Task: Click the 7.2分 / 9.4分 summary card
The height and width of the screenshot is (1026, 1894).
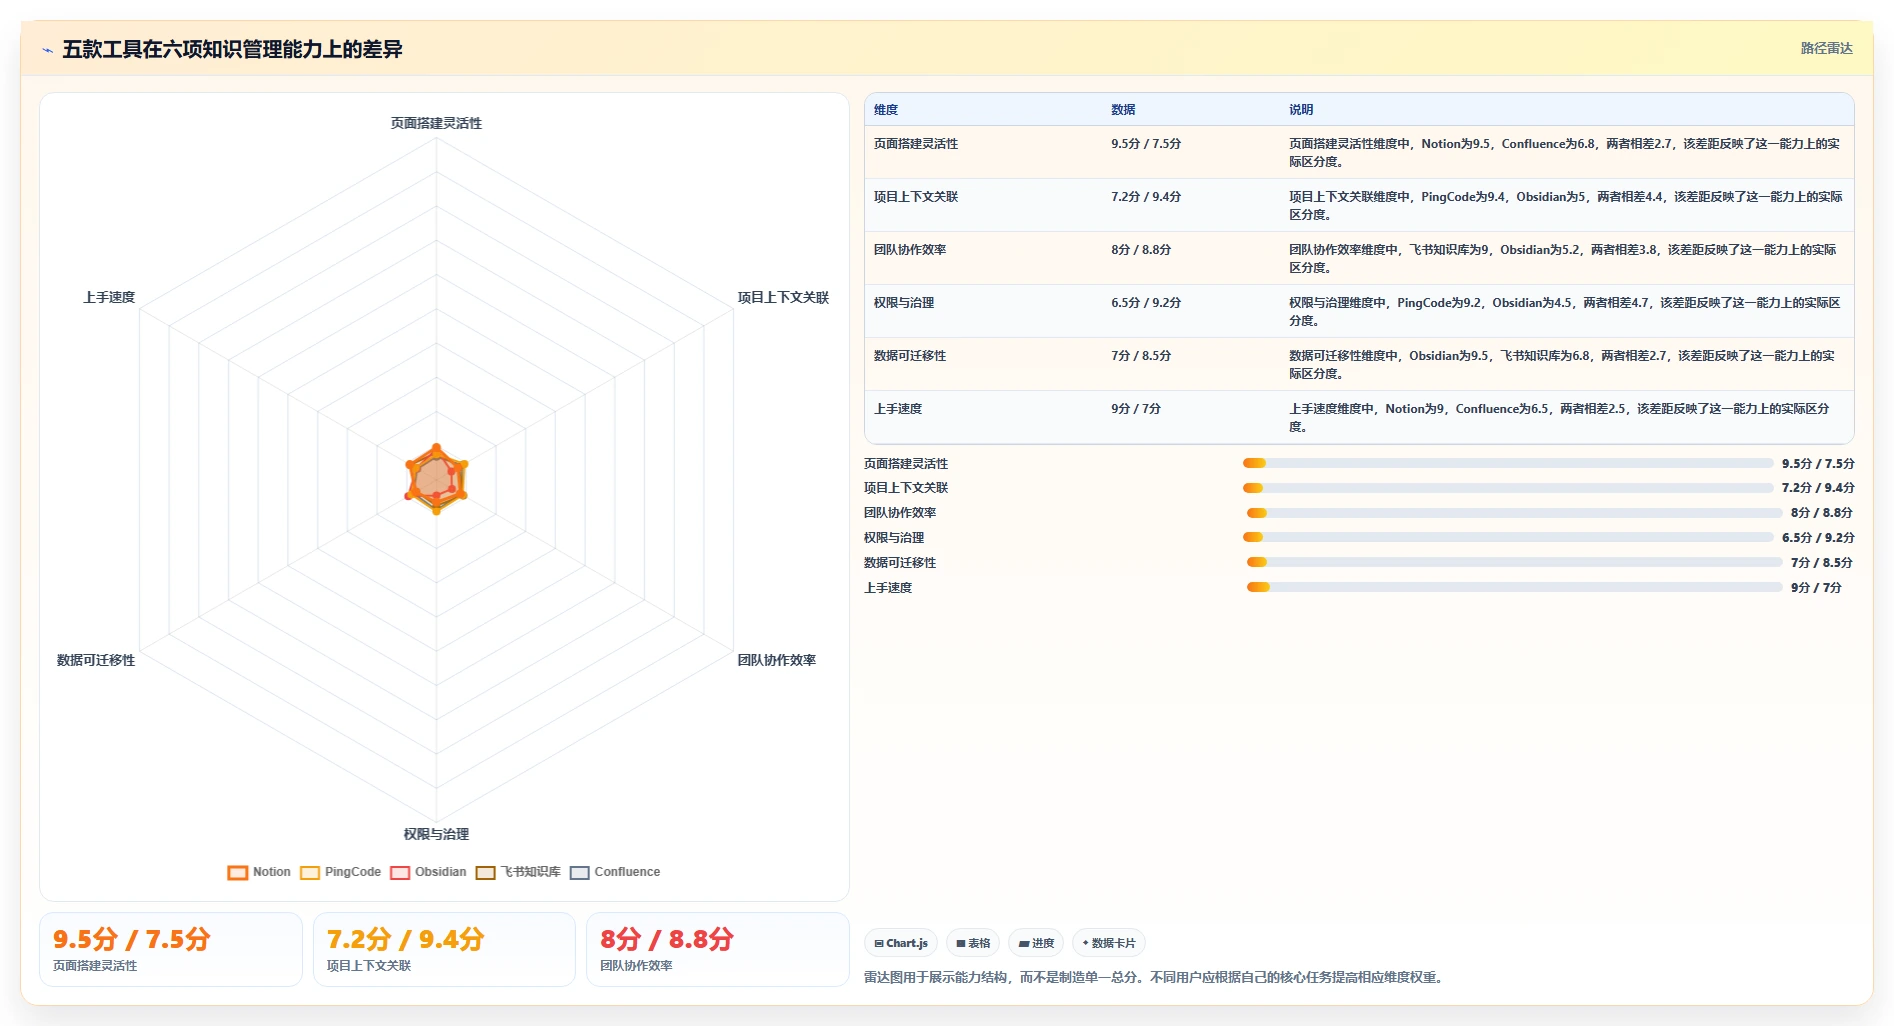Action: pos(444,949)
